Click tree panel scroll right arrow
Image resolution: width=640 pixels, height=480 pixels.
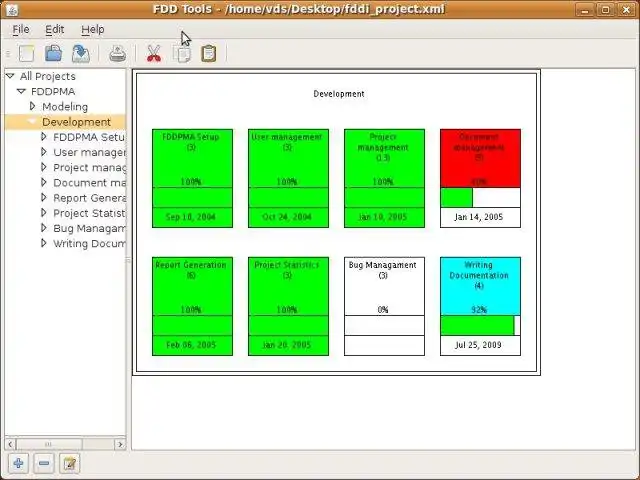point(120,444)
